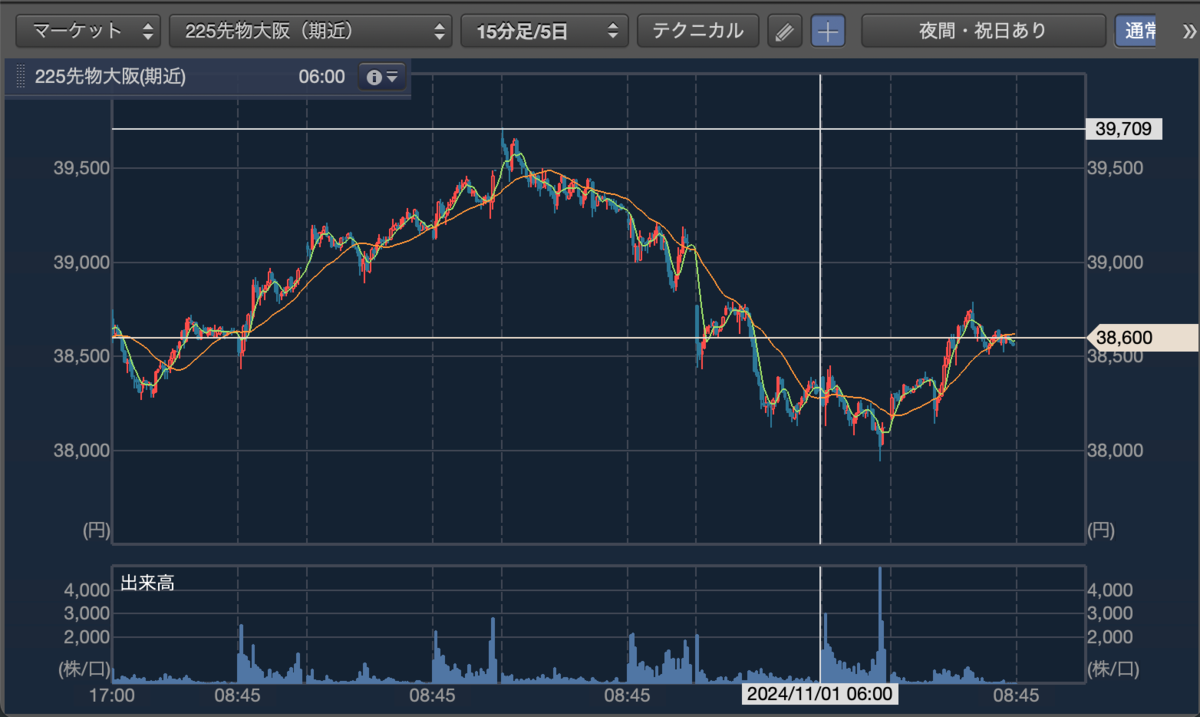Open the マーケット dropdown
The image size is (1200, 717).
coord(88,31)
